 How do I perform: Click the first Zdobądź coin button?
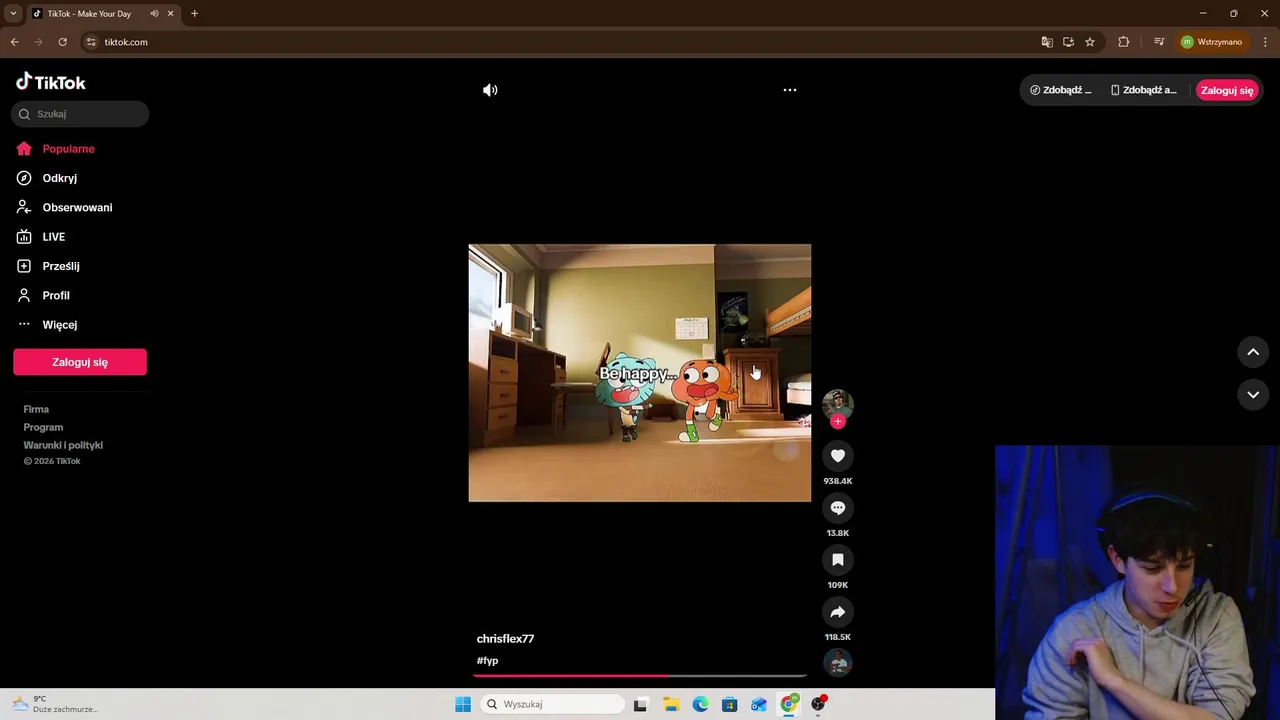tap(1061, 90)
